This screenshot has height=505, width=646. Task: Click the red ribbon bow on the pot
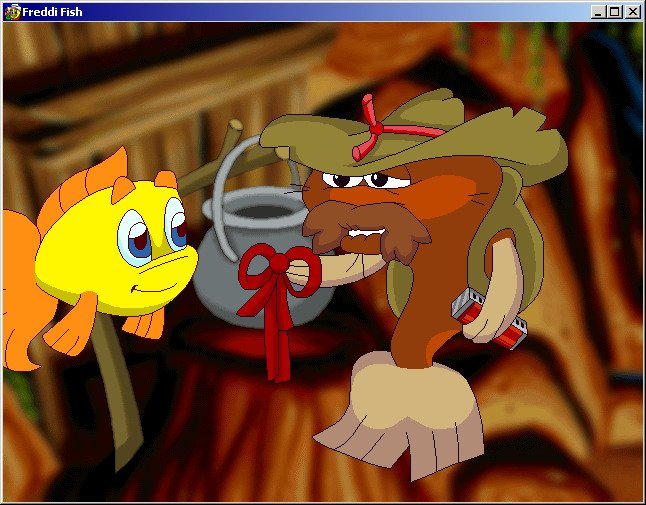point(279,311)
